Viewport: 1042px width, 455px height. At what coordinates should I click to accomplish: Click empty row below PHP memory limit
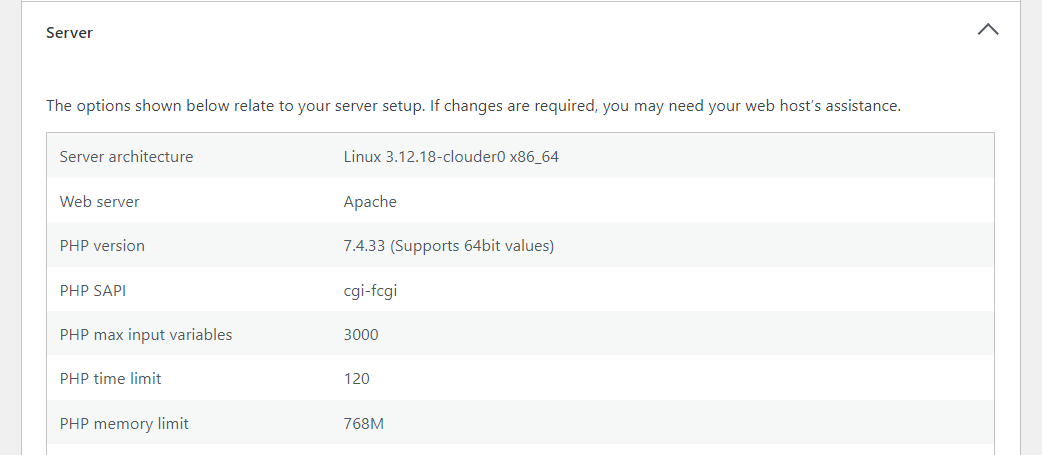click(520, 450)
